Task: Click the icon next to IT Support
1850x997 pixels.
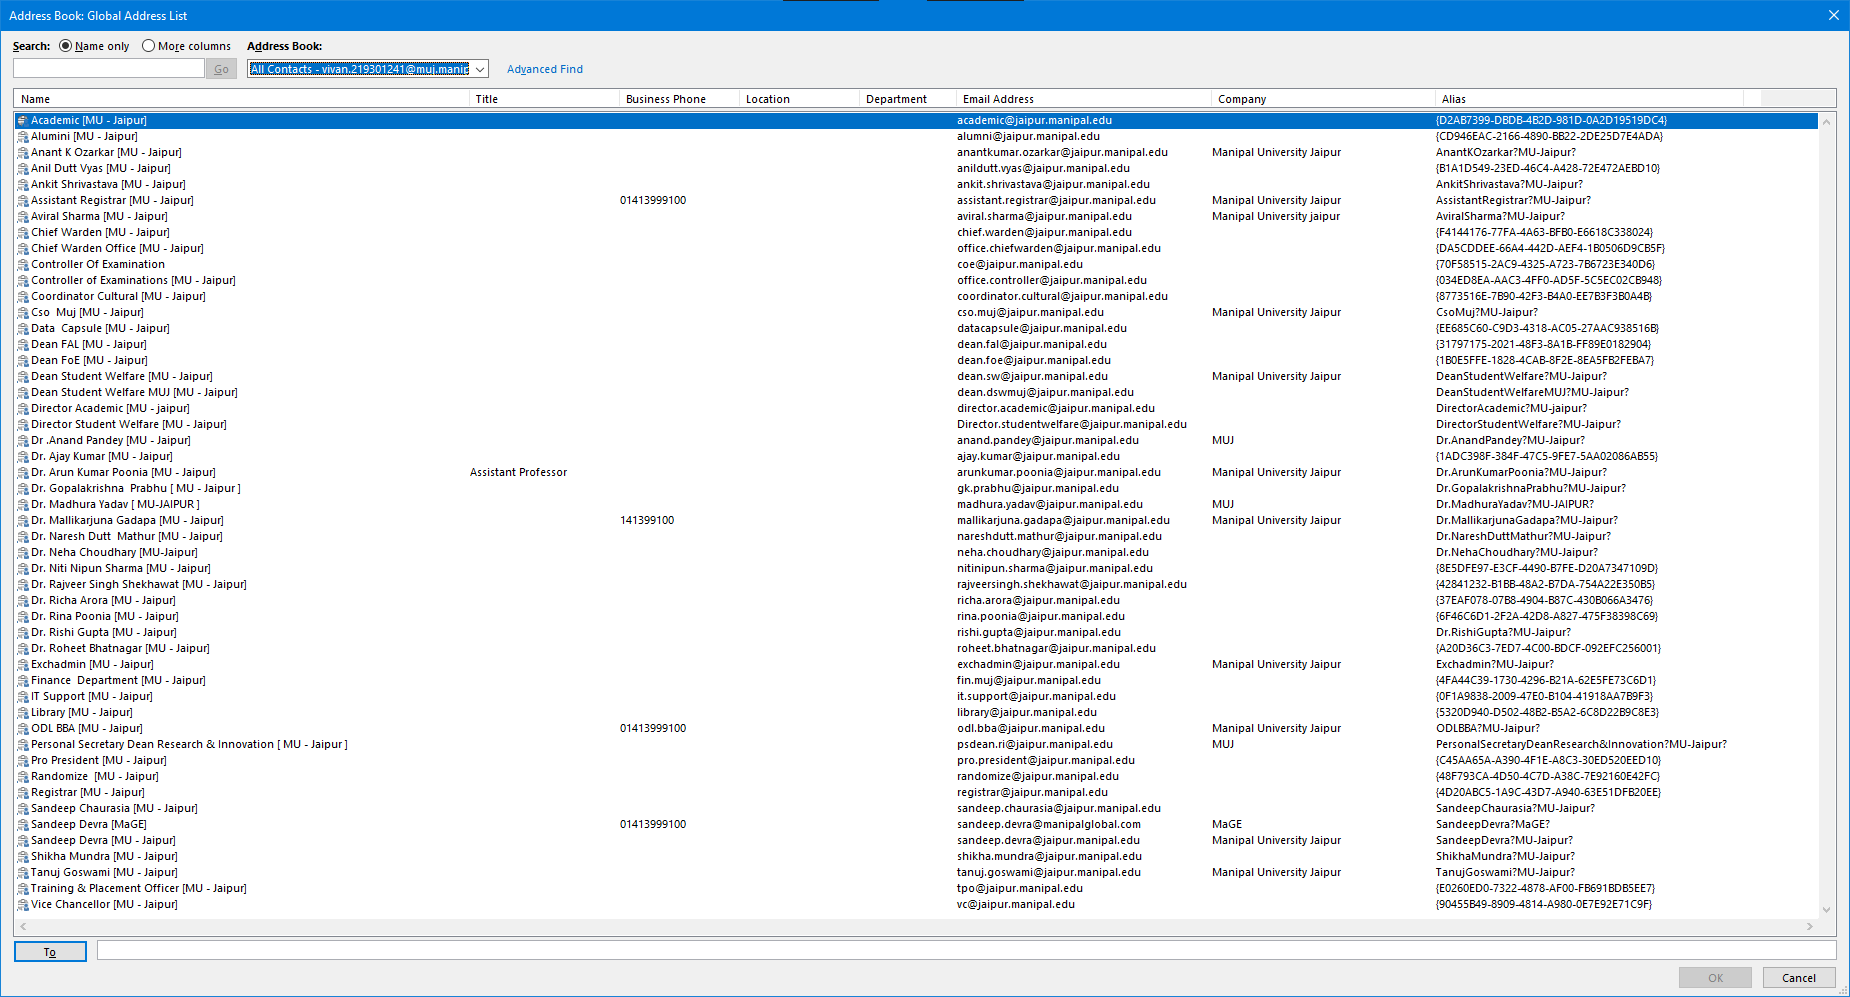Action: 23,697
